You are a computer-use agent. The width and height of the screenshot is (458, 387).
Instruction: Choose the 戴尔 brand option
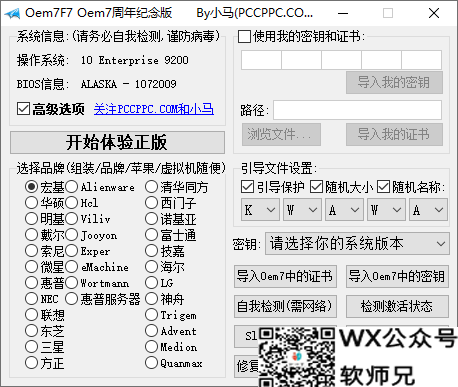coord(31,235)
